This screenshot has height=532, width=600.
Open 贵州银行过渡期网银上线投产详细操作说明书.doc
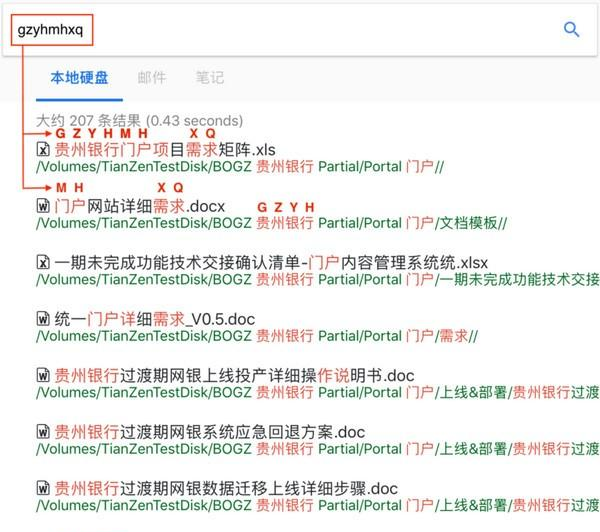tap(234, 375)
